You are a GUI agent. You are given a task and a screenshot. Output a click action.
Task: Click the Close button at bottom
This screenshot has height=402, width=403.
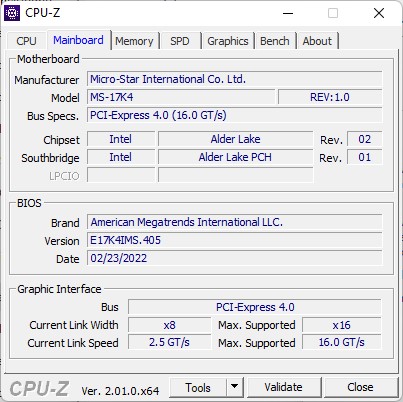360,387
